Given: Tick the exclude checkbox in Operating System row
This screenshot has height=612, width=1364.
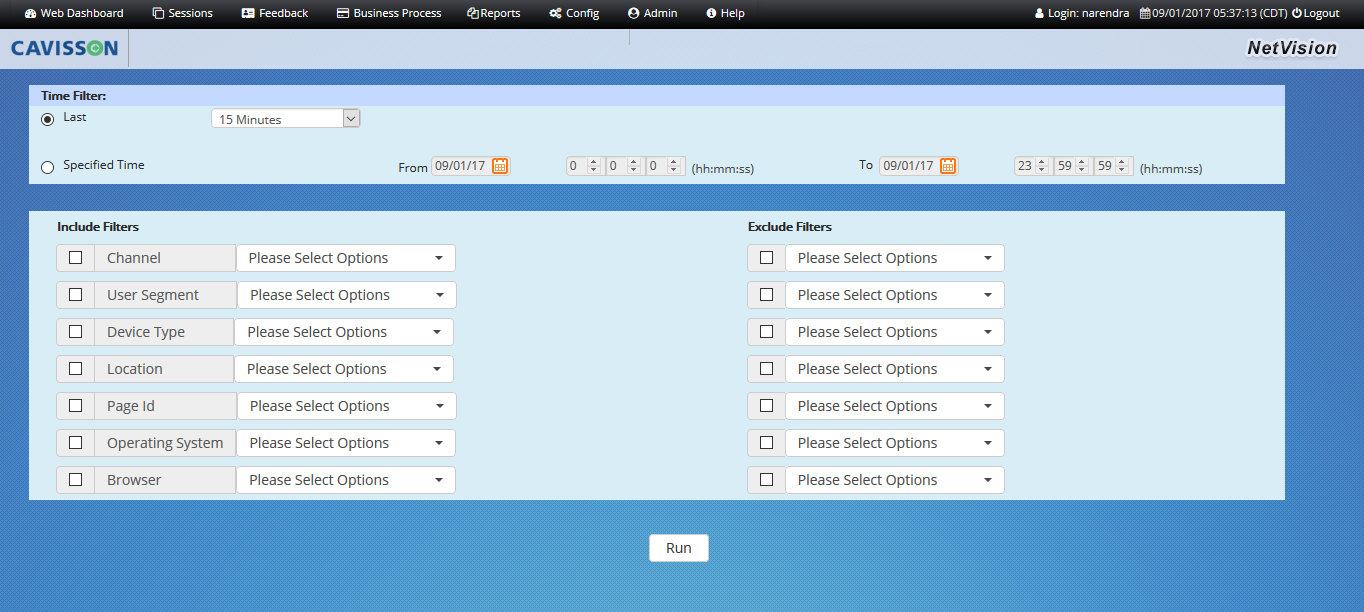Looking at the screenshot, I should click(766, 443).
